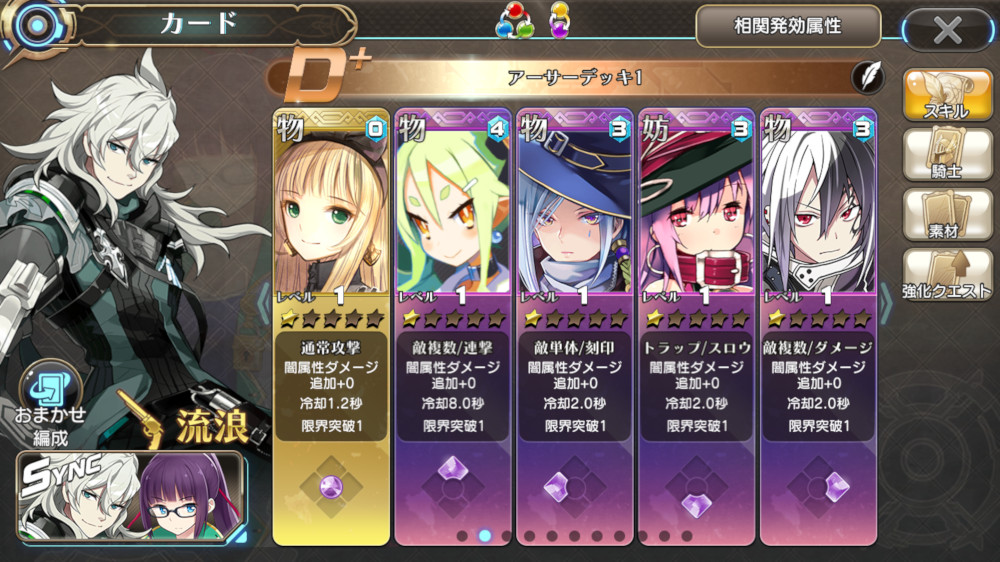Viewport: 1000px width, 562px height.
Task: Select the three-color attribute orb icon
Action: click(x=514, y=20)
